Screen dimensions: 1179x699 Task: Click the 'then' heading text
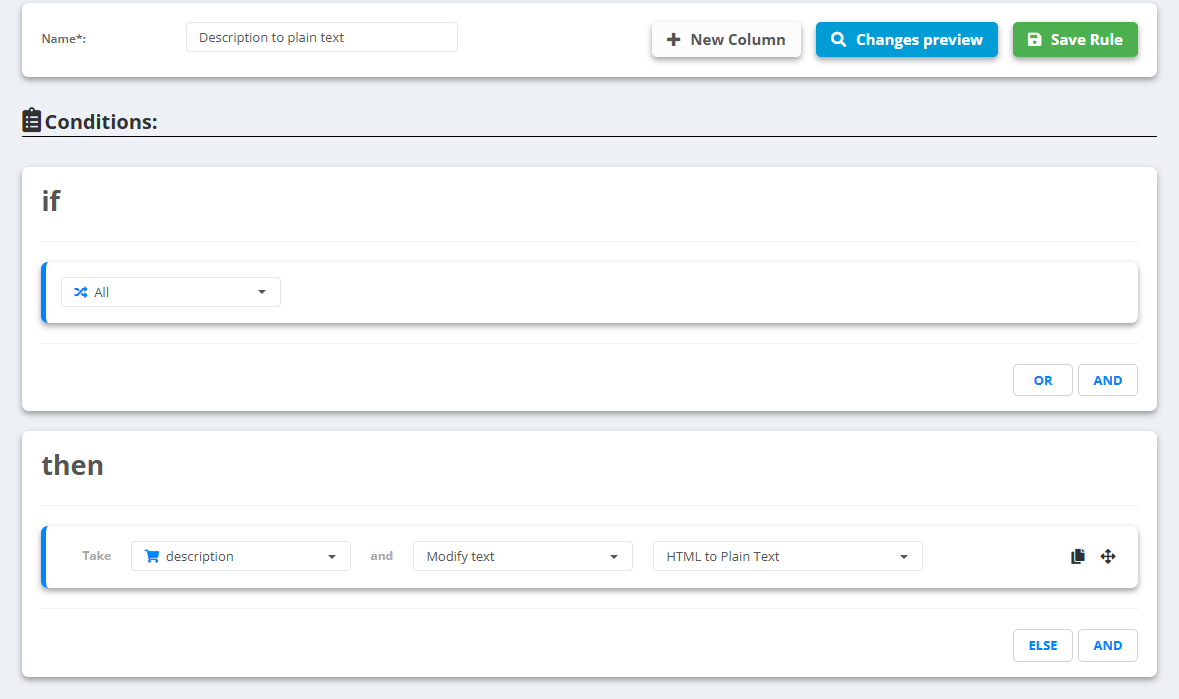pos(72,465)
